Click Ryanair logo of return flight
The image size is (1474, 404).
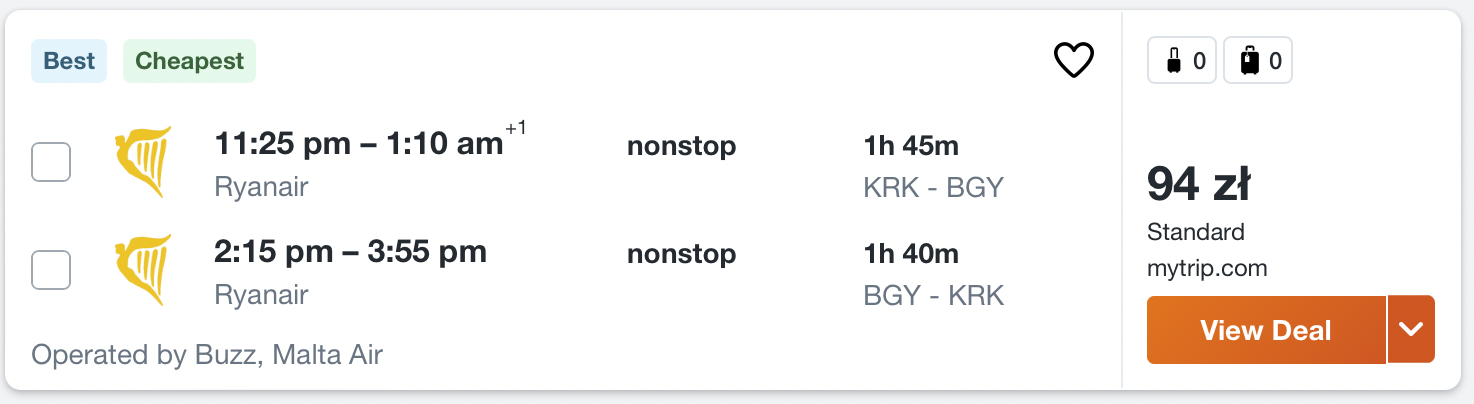tap(144, 269)
